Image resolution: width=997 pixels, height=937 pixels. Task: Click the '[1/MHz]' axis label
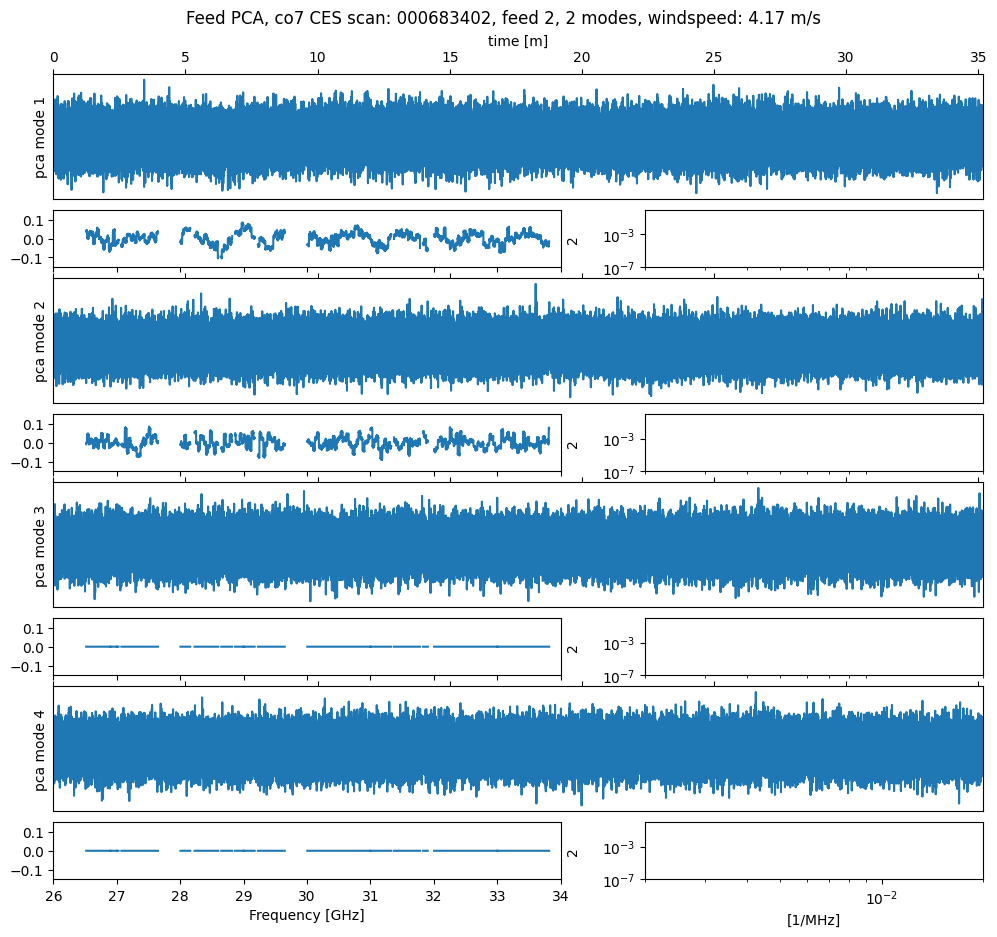(813, 919)
